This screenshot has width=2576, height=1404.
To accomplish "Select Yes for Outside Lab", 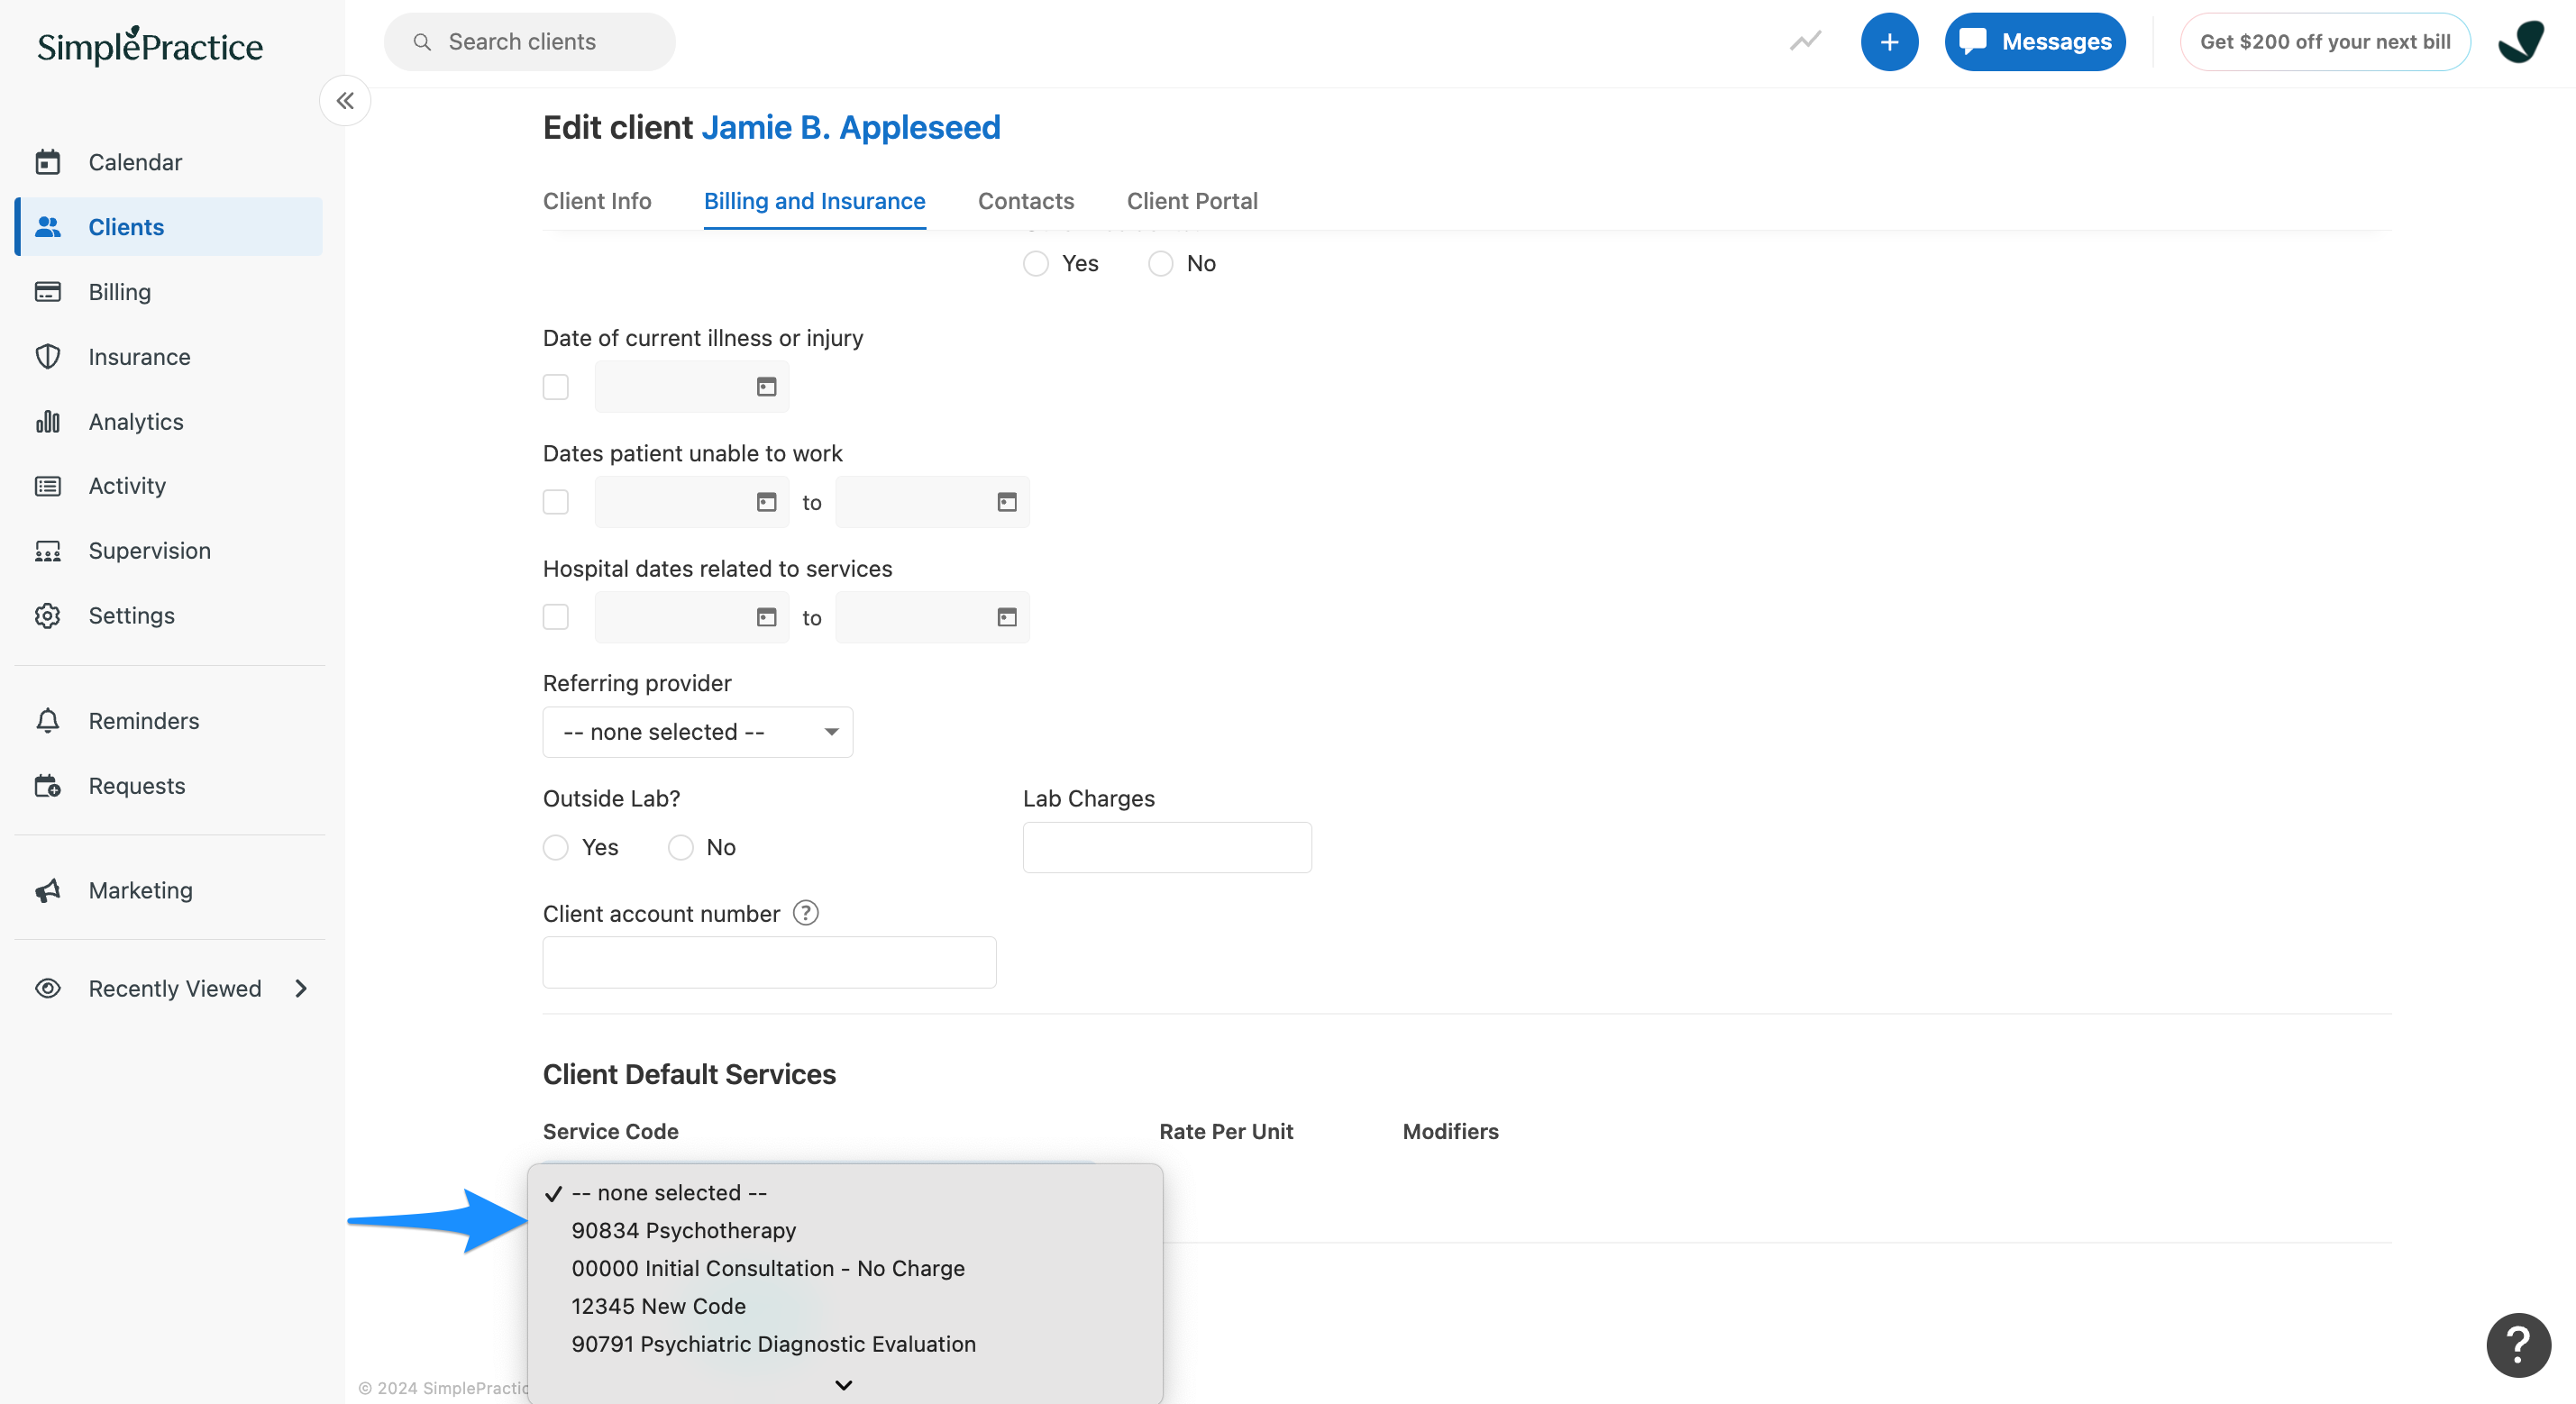I will pos(555,847).
